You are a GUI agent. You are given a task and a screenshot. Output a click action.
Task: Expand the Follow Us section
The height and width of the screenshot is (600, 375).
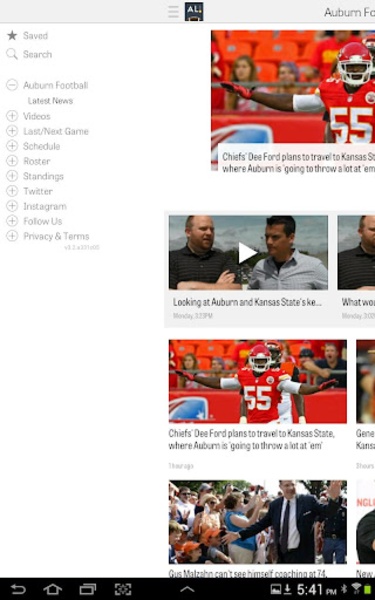tap(12, 221)
